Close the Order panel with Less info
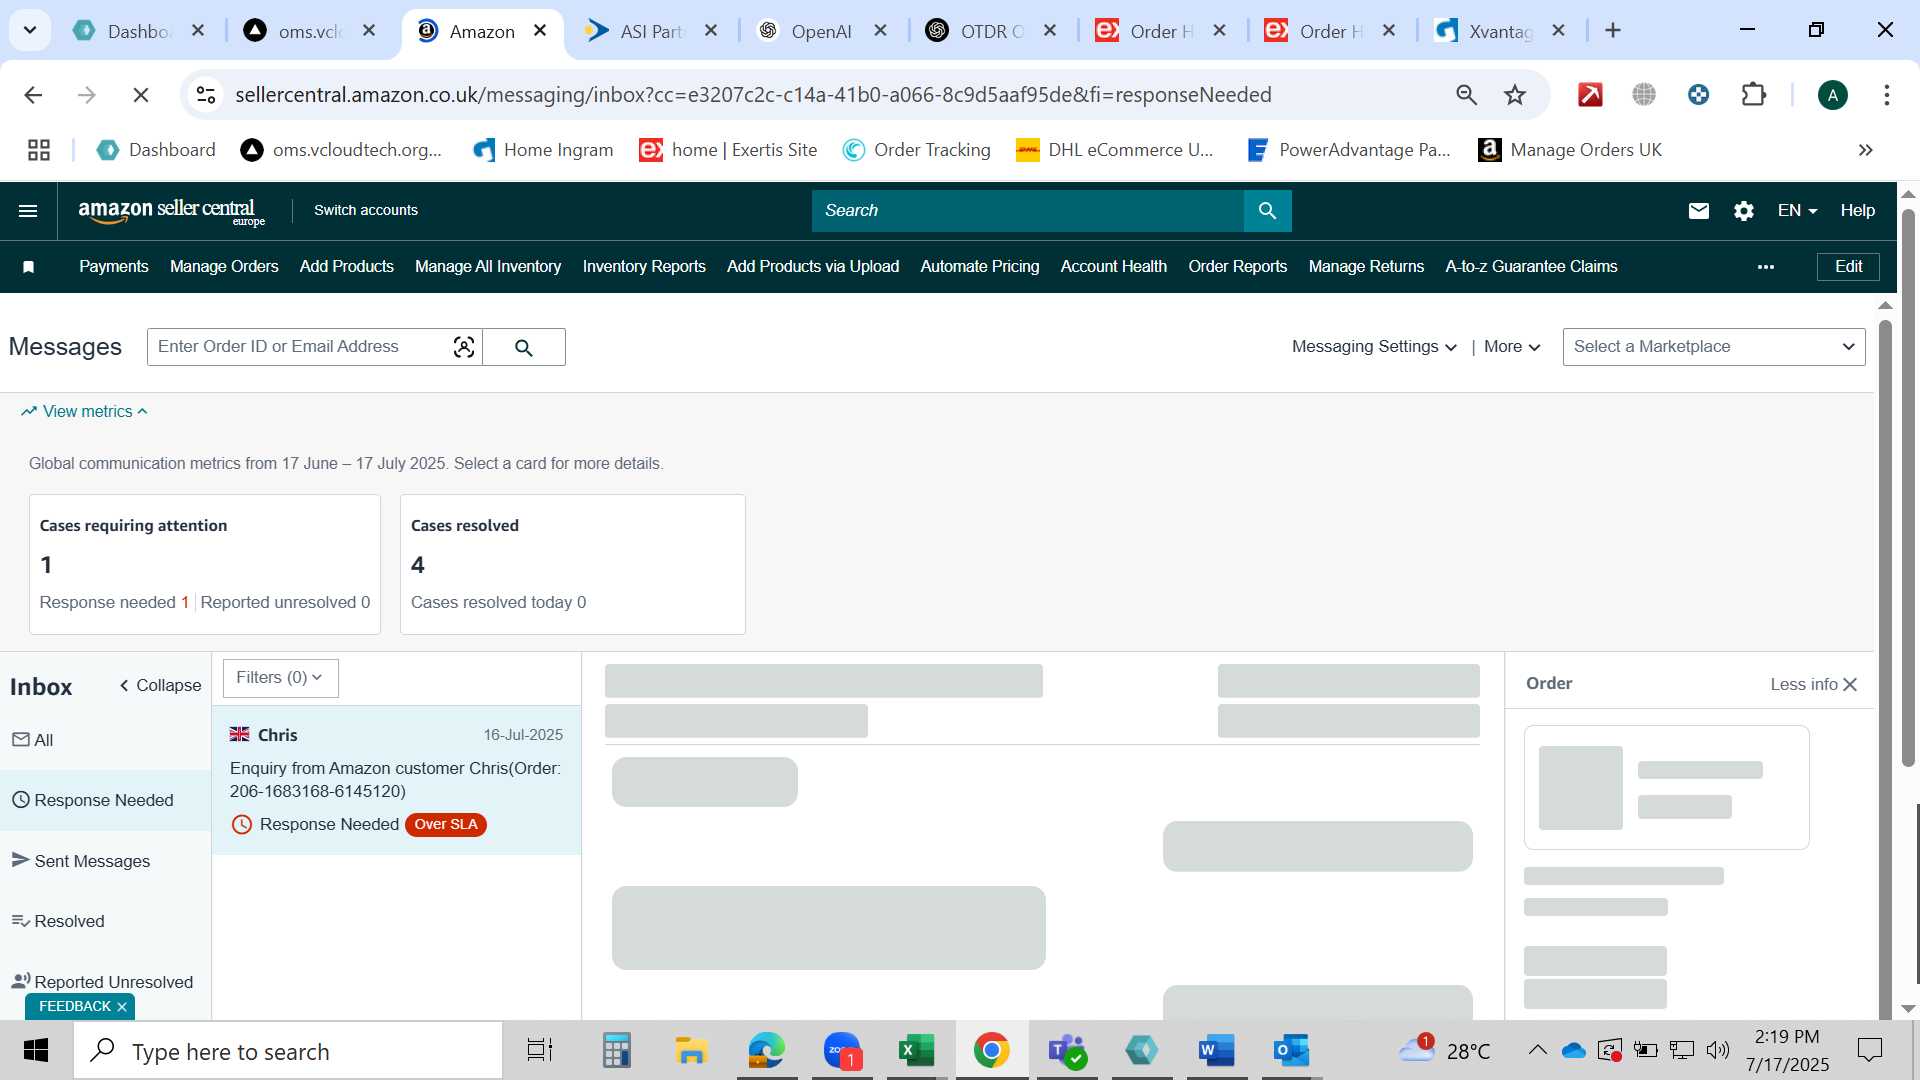The height and width of the screenshot is (1080, 1920). click(x=1813, y=685)
